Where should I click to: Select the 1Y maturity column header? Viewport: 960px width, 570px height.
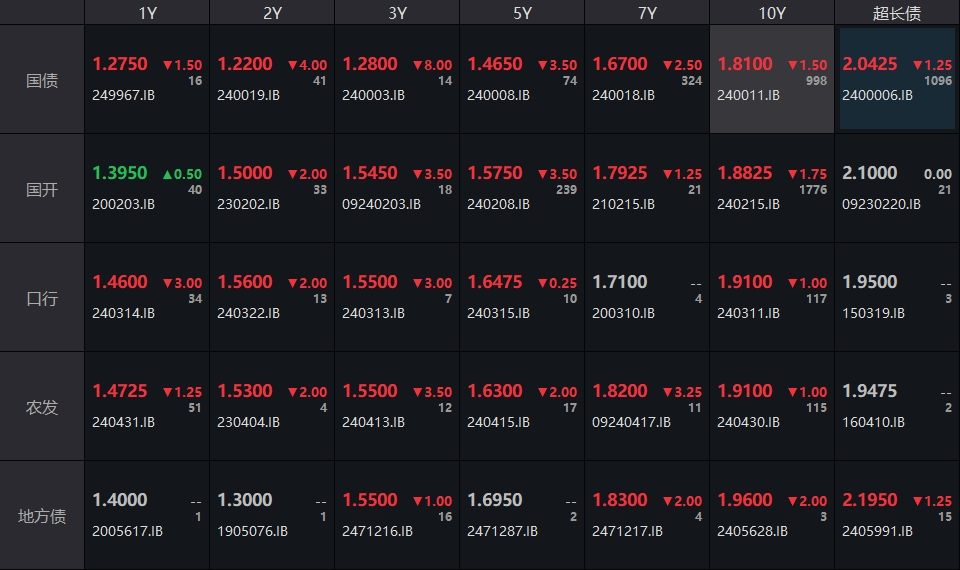147,13
